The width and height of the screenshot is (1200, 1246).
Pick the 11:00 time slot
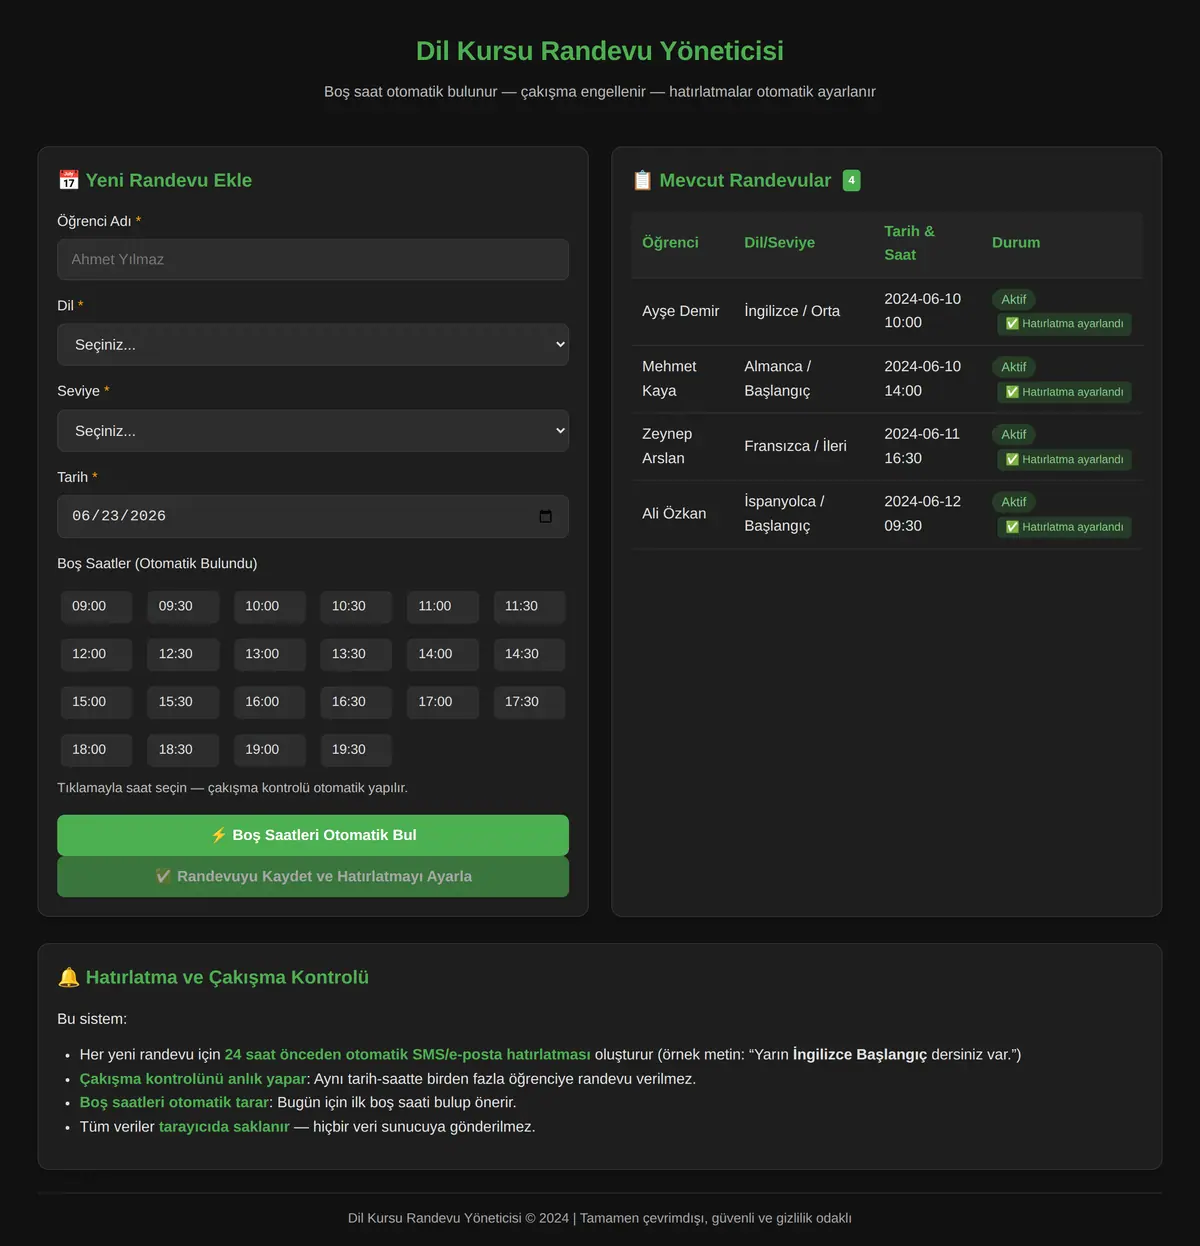(443, 606)
